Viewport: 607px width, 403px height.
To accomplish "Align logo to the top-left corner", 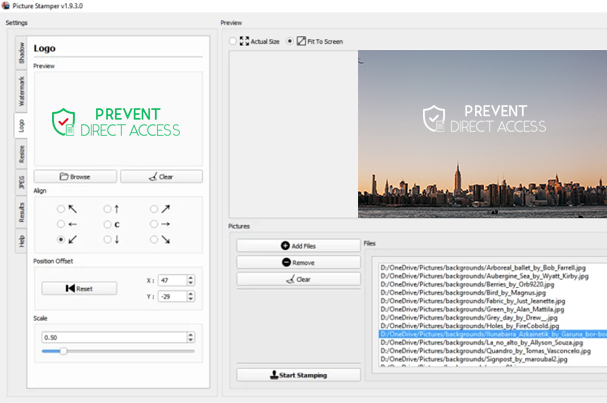I will tap(62, 209).
